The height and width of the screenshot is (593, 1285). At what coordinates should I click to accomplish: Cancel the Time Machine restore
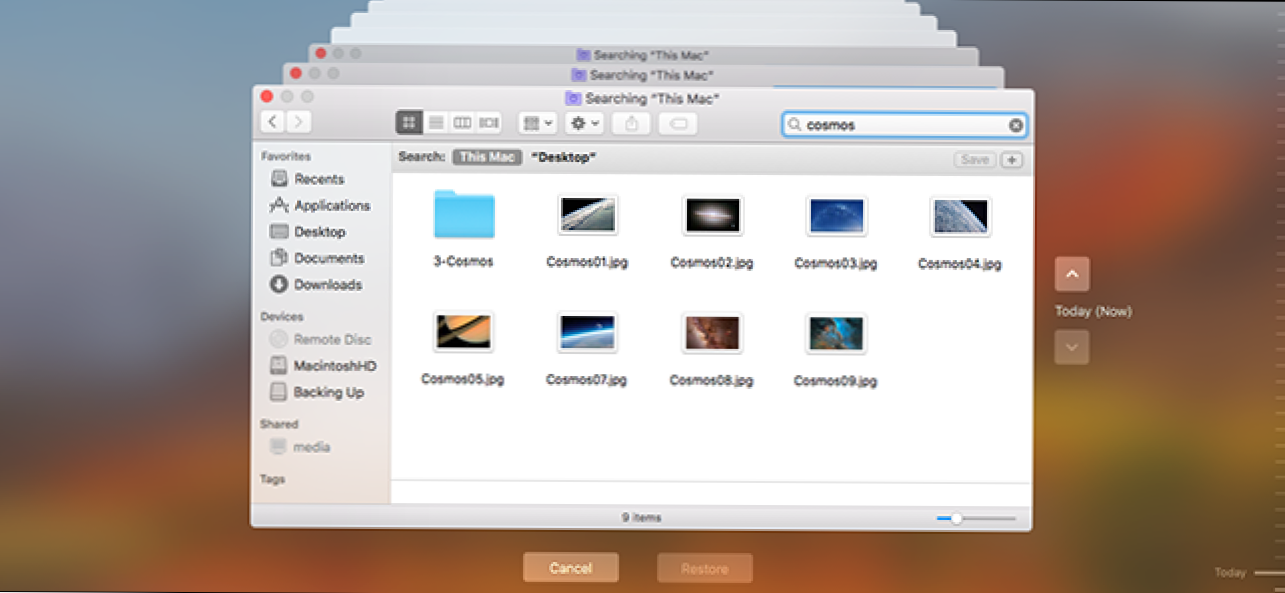570,568
